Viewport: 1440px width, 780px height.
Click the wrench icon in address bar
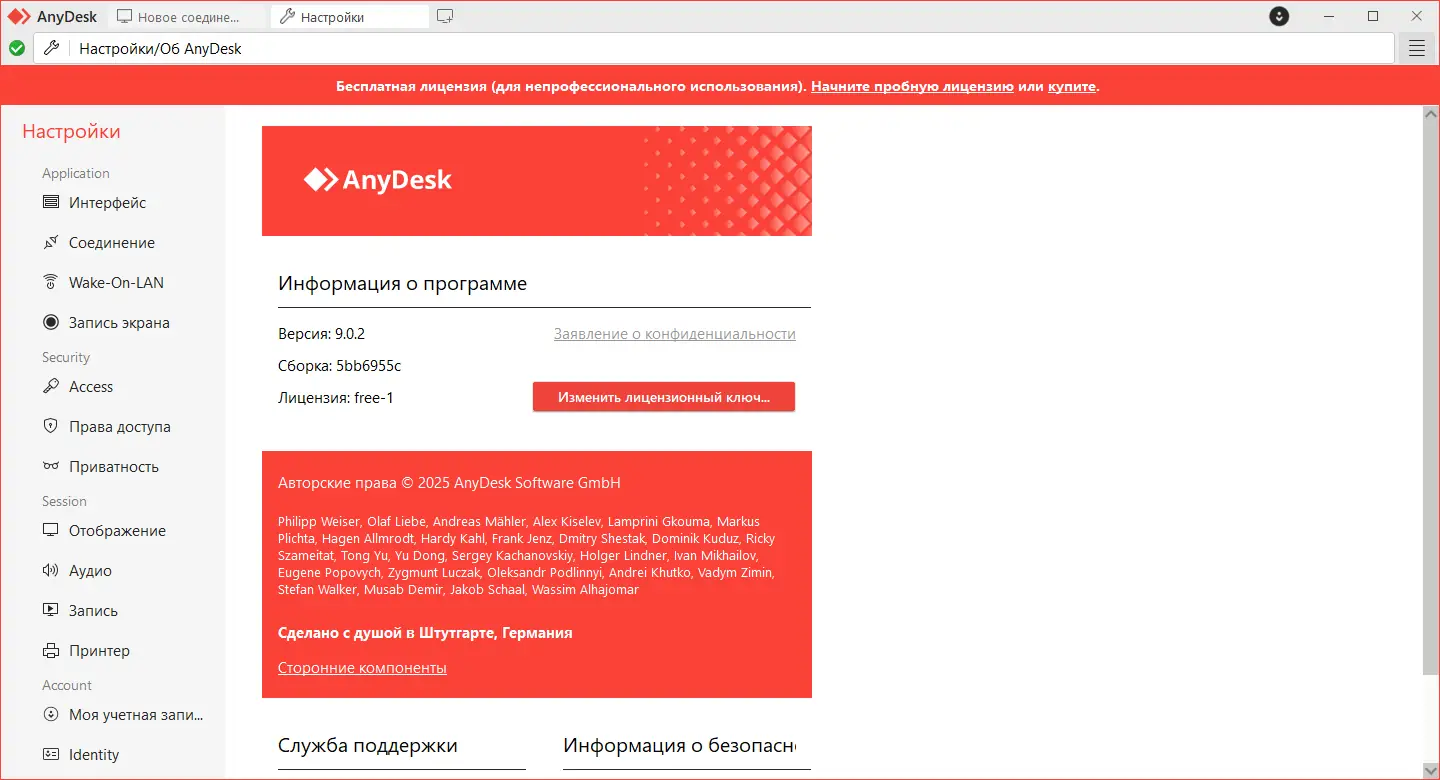pyautogui.click(x=52, y=48)
